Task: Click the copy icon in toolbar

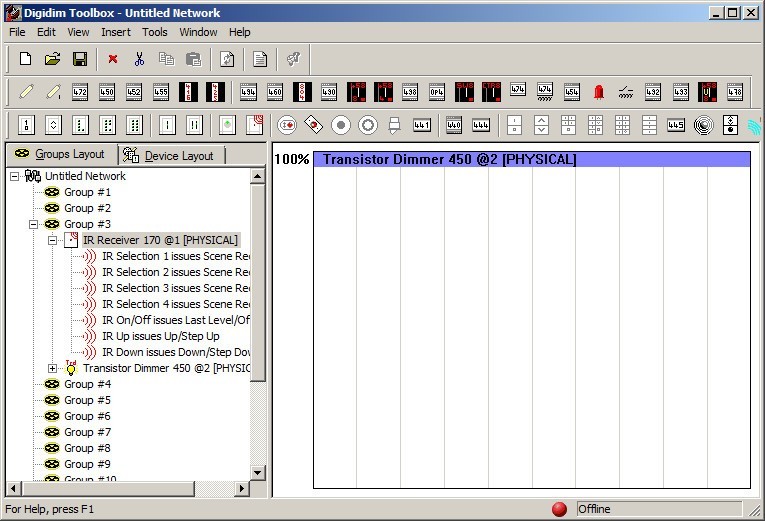Action: point(166,59)
